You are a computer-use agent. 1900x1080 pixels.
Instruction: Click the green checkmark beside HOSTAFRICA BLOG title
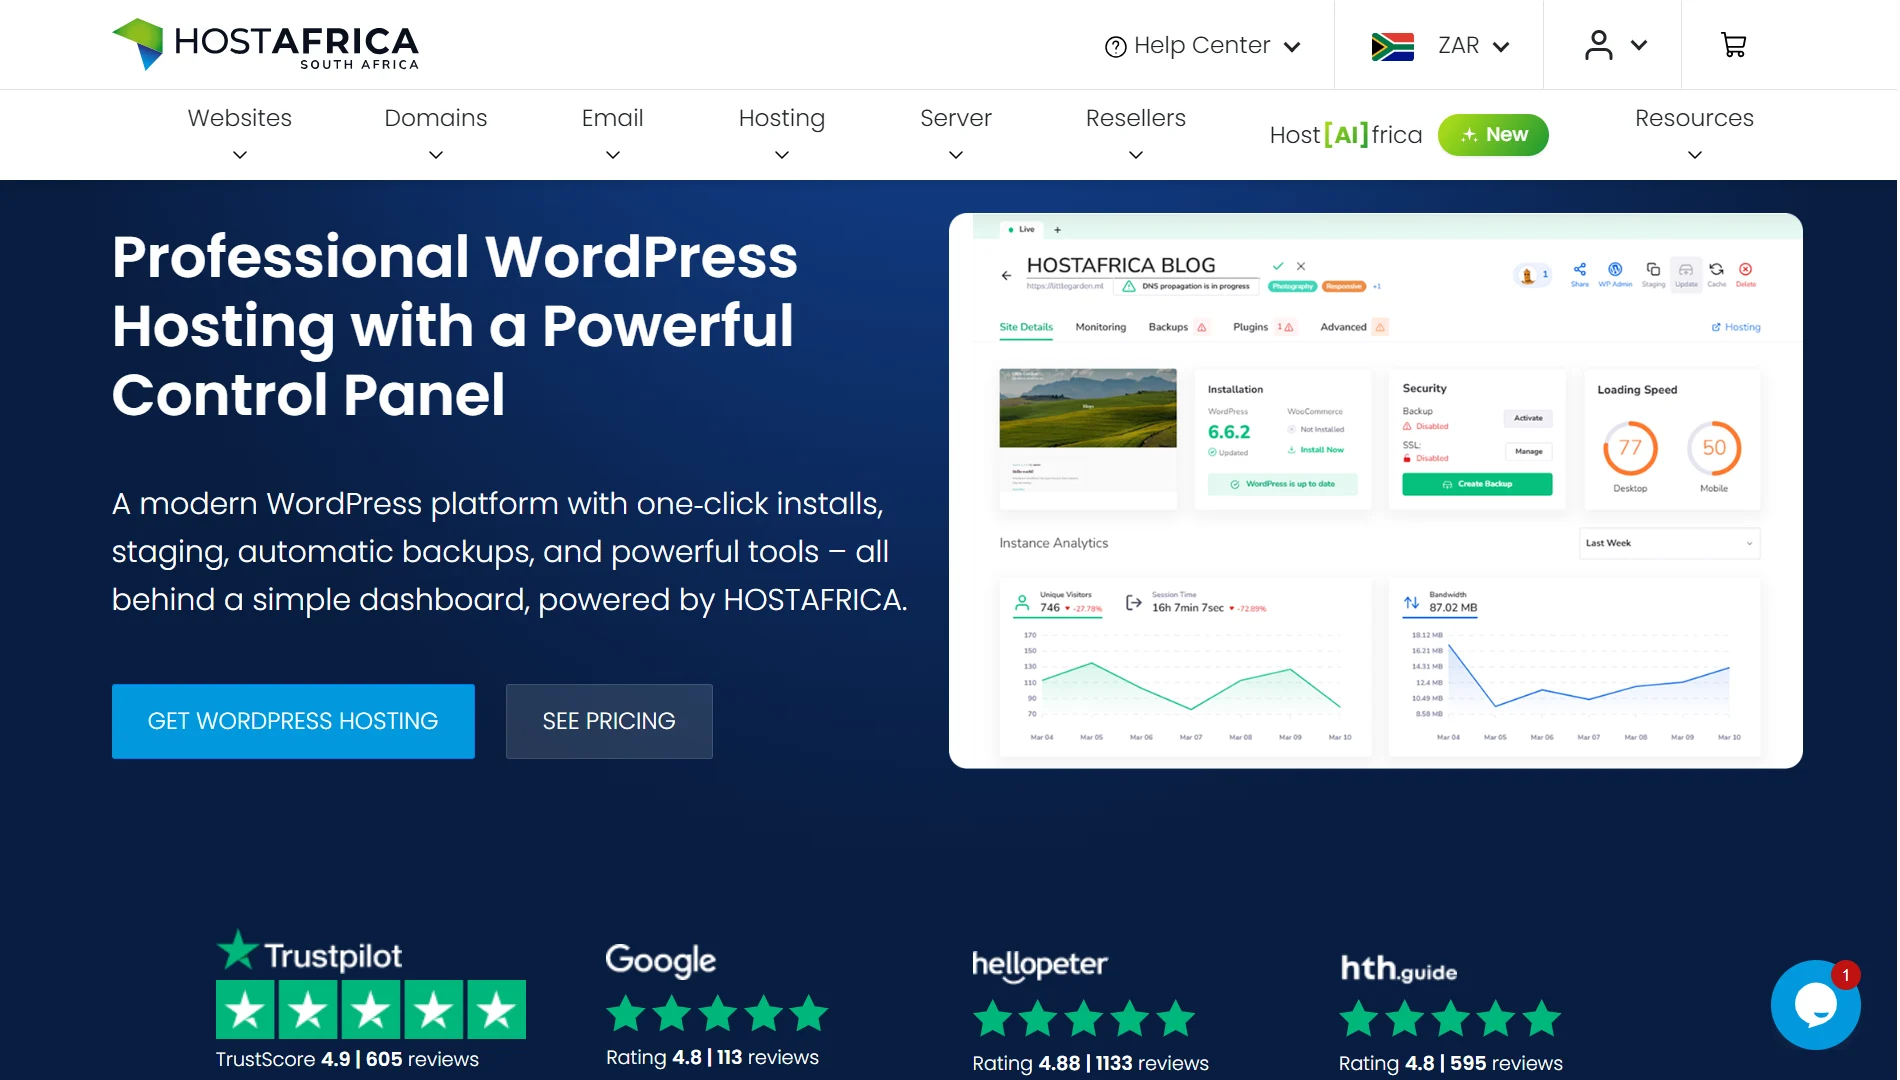[x=1277, y=266]
